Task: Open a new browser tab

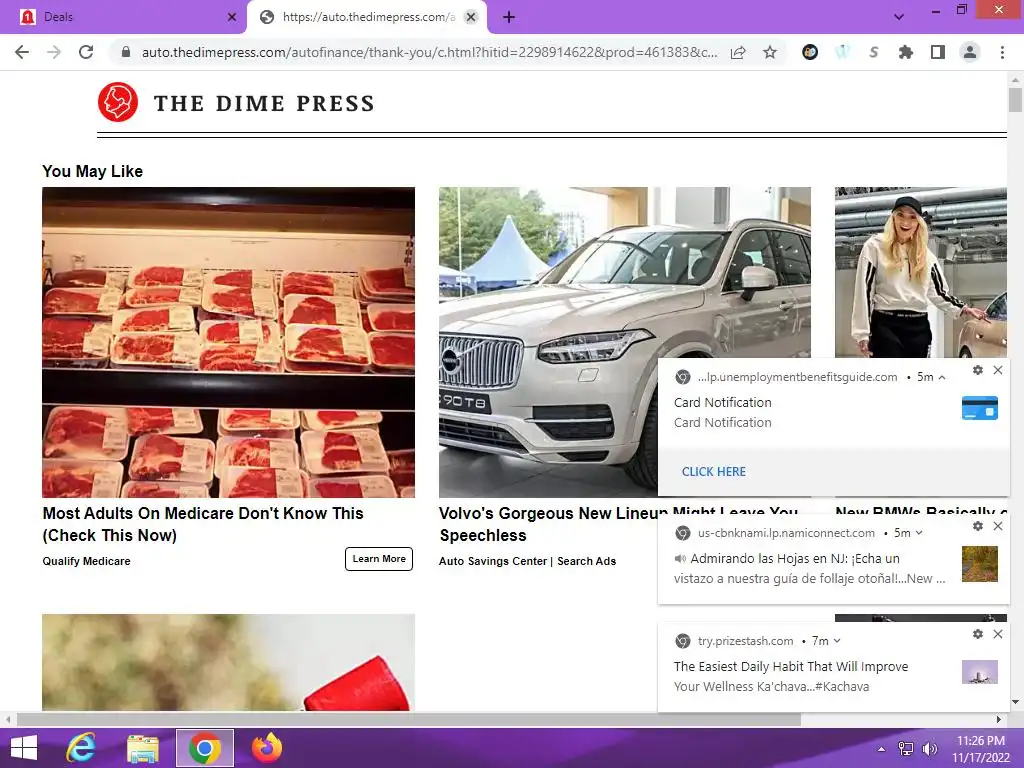Action: pyautogui.click(x=509, y=18)
